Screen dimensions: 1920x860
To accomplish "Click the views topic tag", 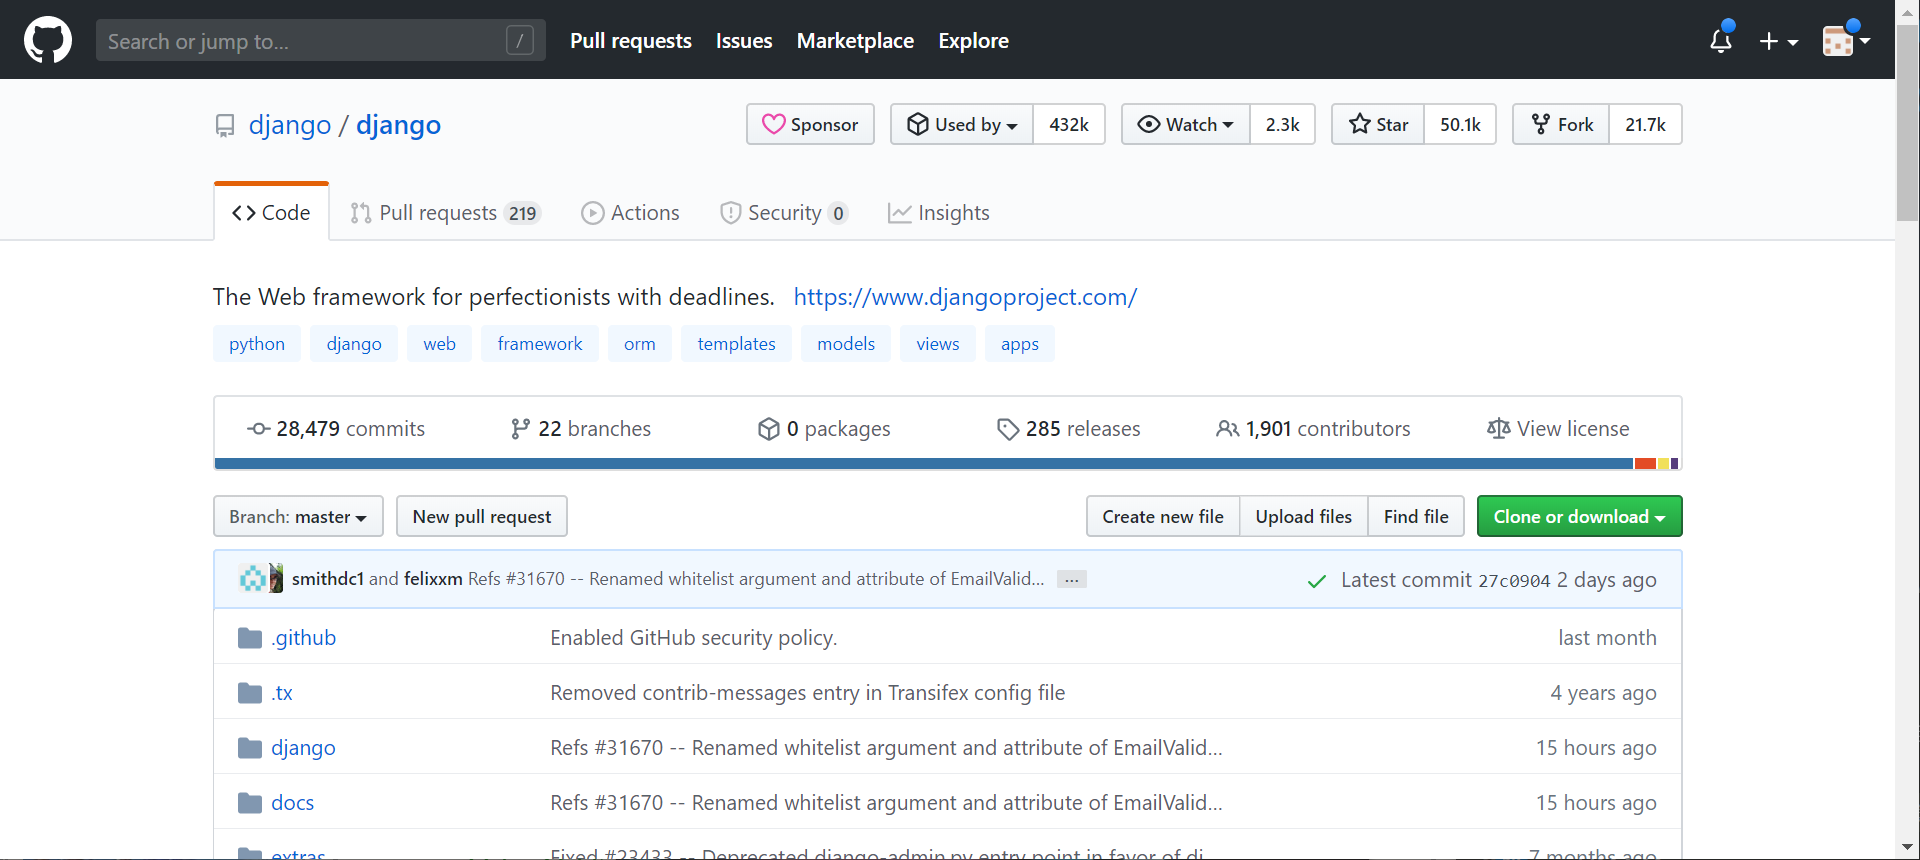I will (938, 344).
